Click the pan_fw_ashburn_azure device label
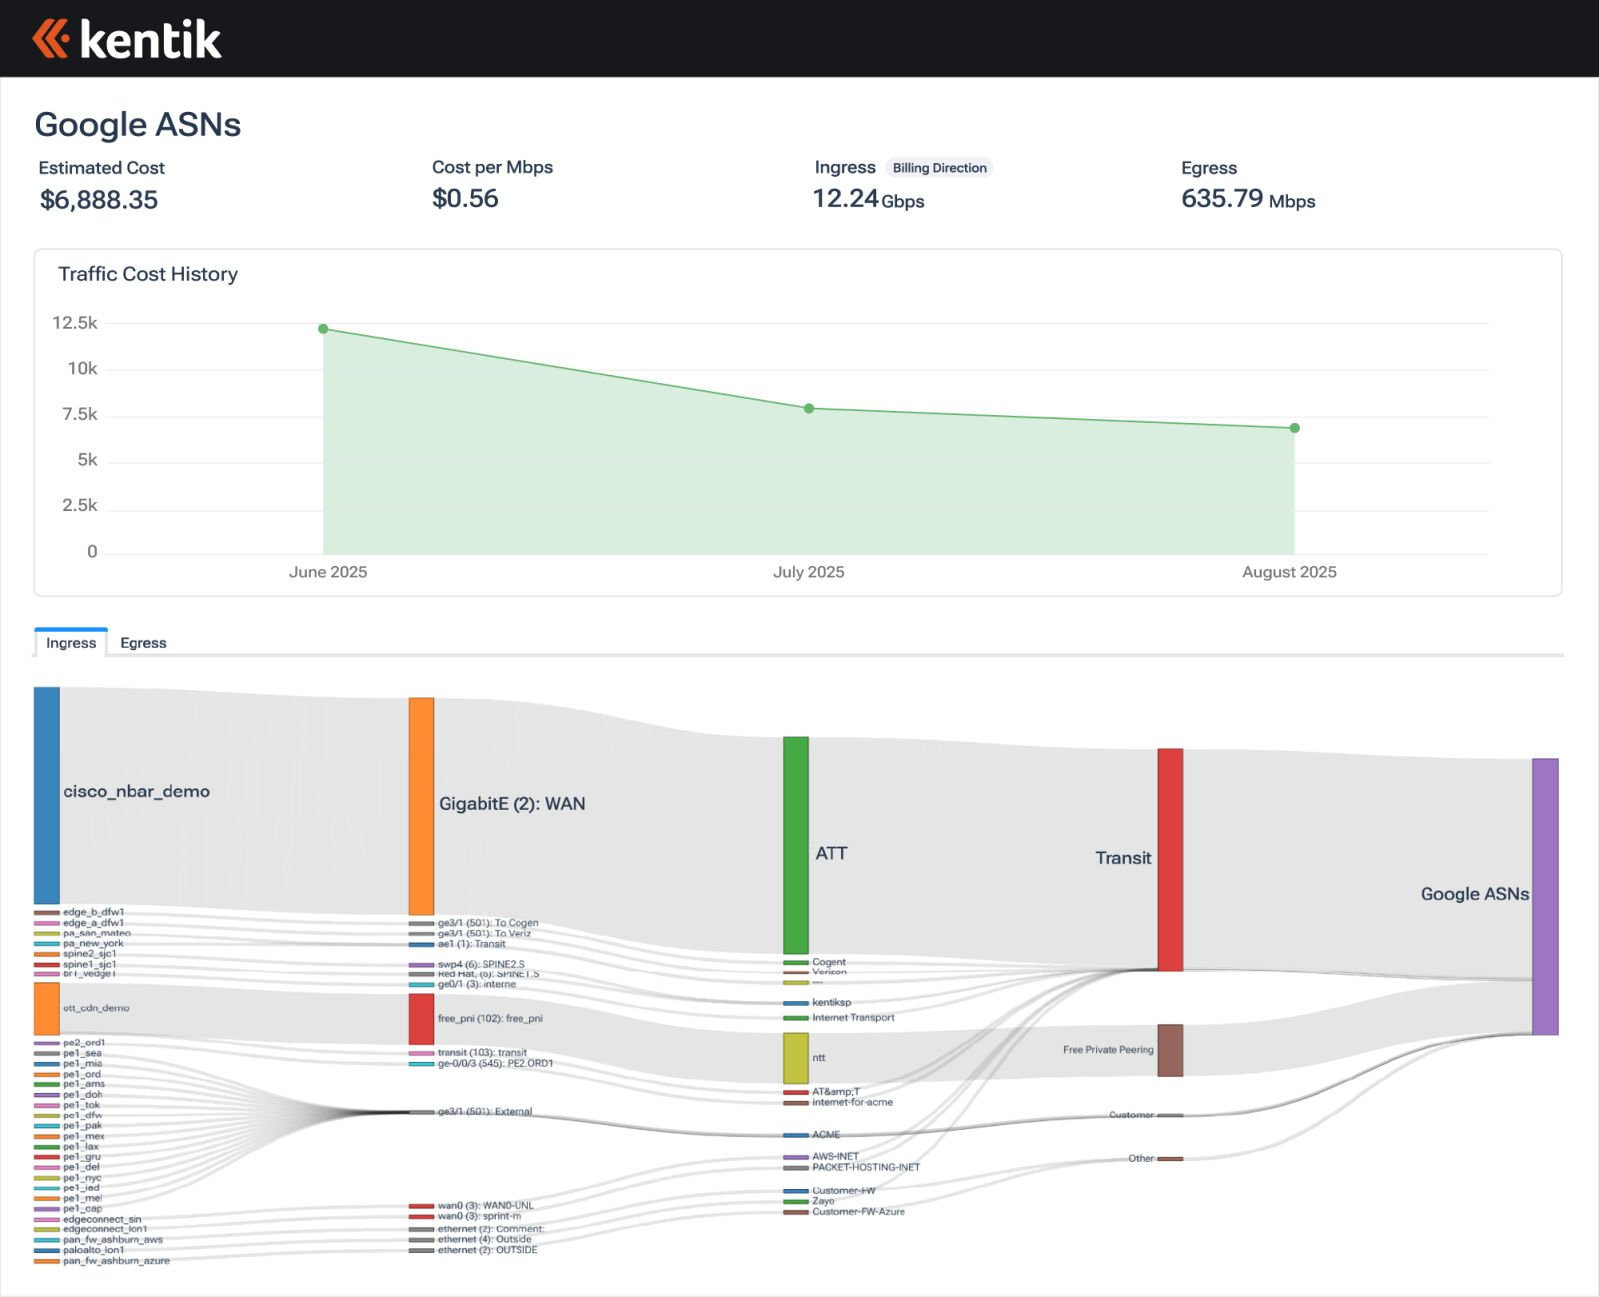The width and height of the screenshot is (1599, 1297). (116, 1261)
